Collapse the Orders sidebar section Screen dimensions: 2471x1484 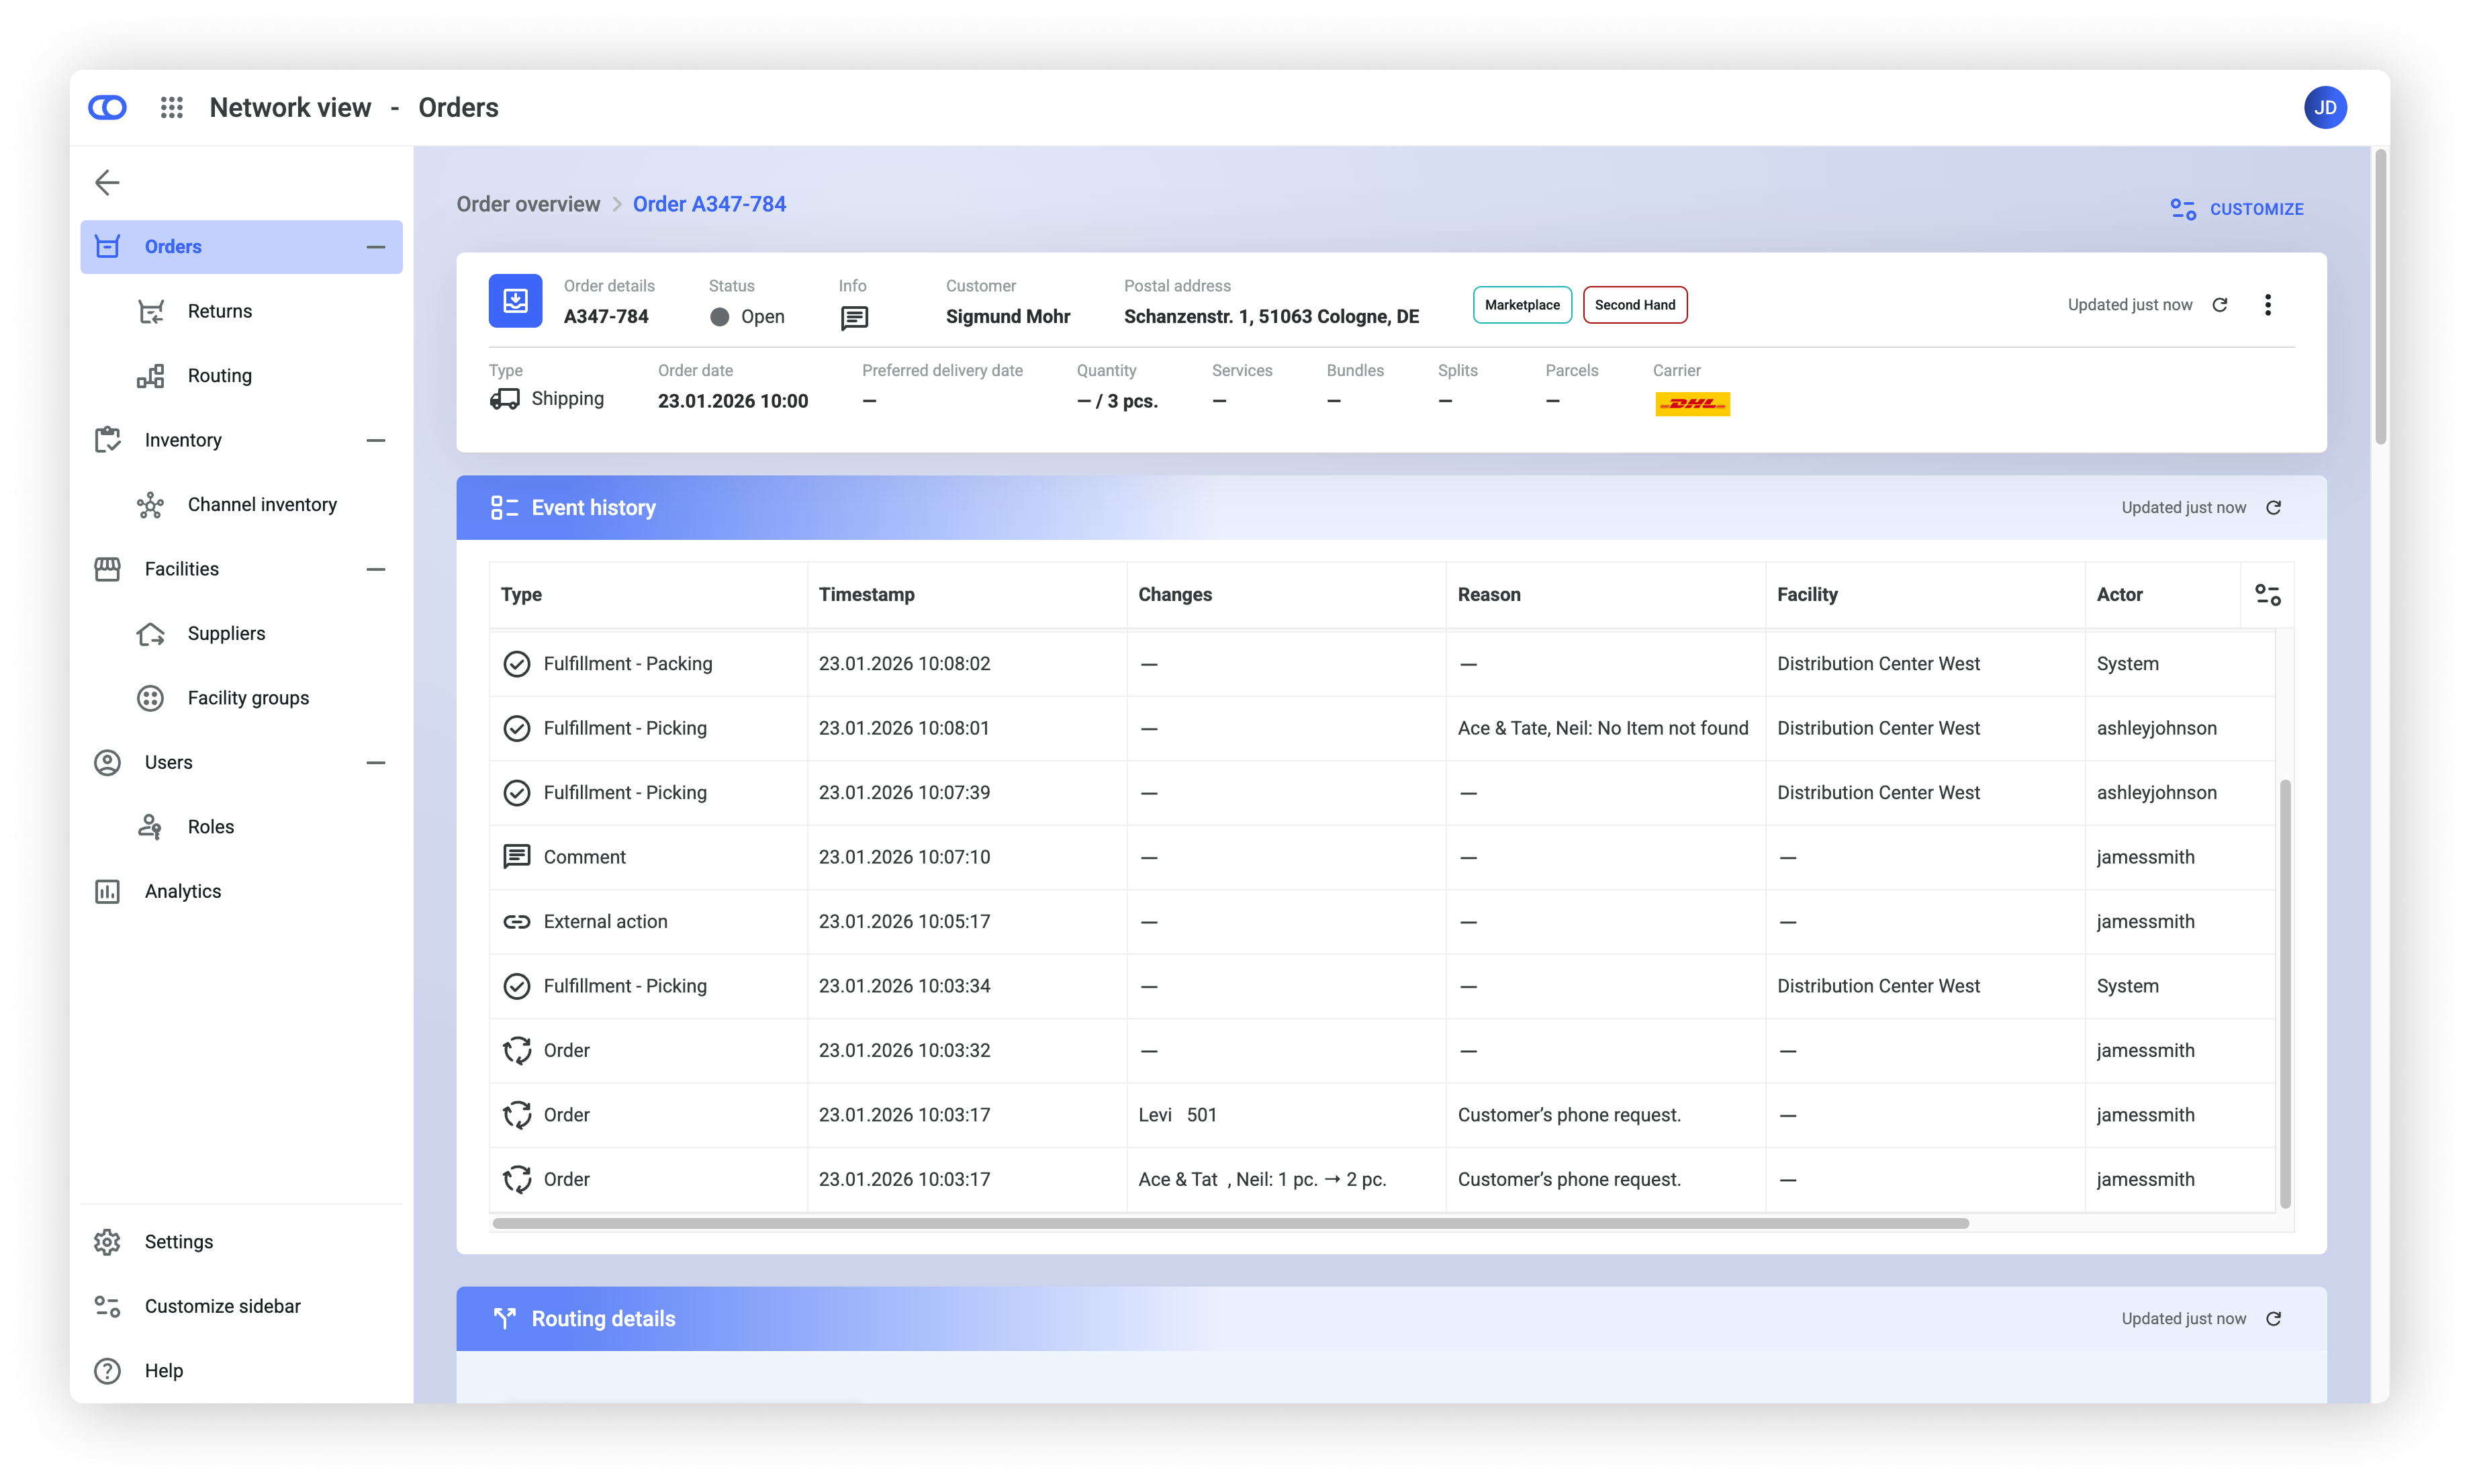tap(376, 247)
